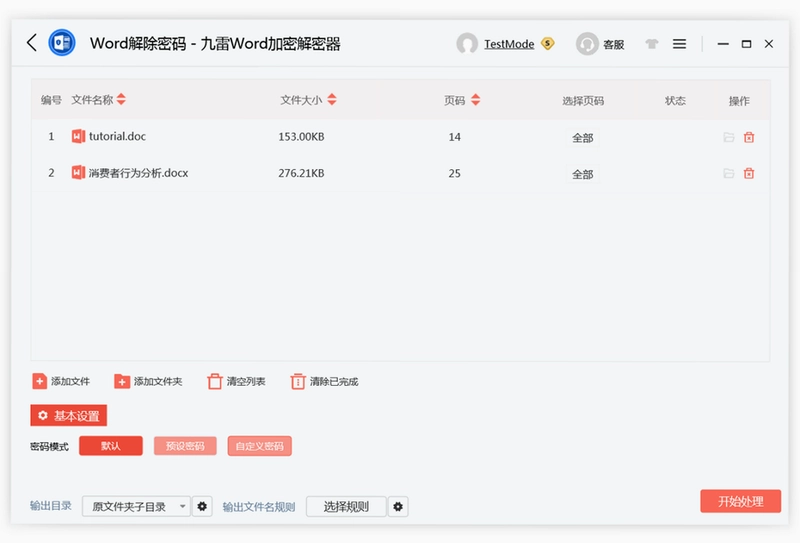Click the 选择页码 column header
The width and height of the screenshot is (800, 543).
tap(583, 101)
